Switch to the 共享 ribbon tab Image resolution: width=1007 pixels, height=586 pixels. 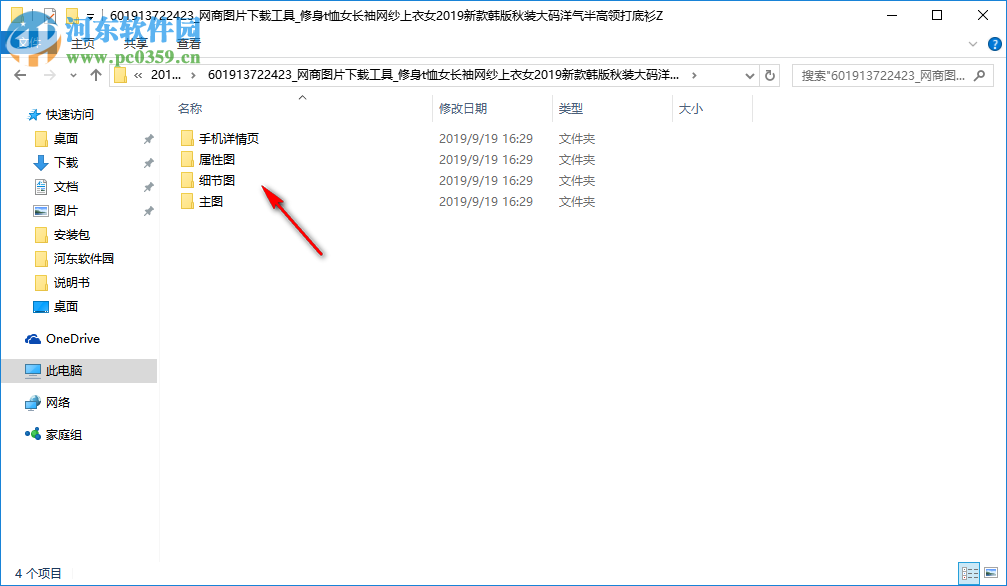coord(136,43)
